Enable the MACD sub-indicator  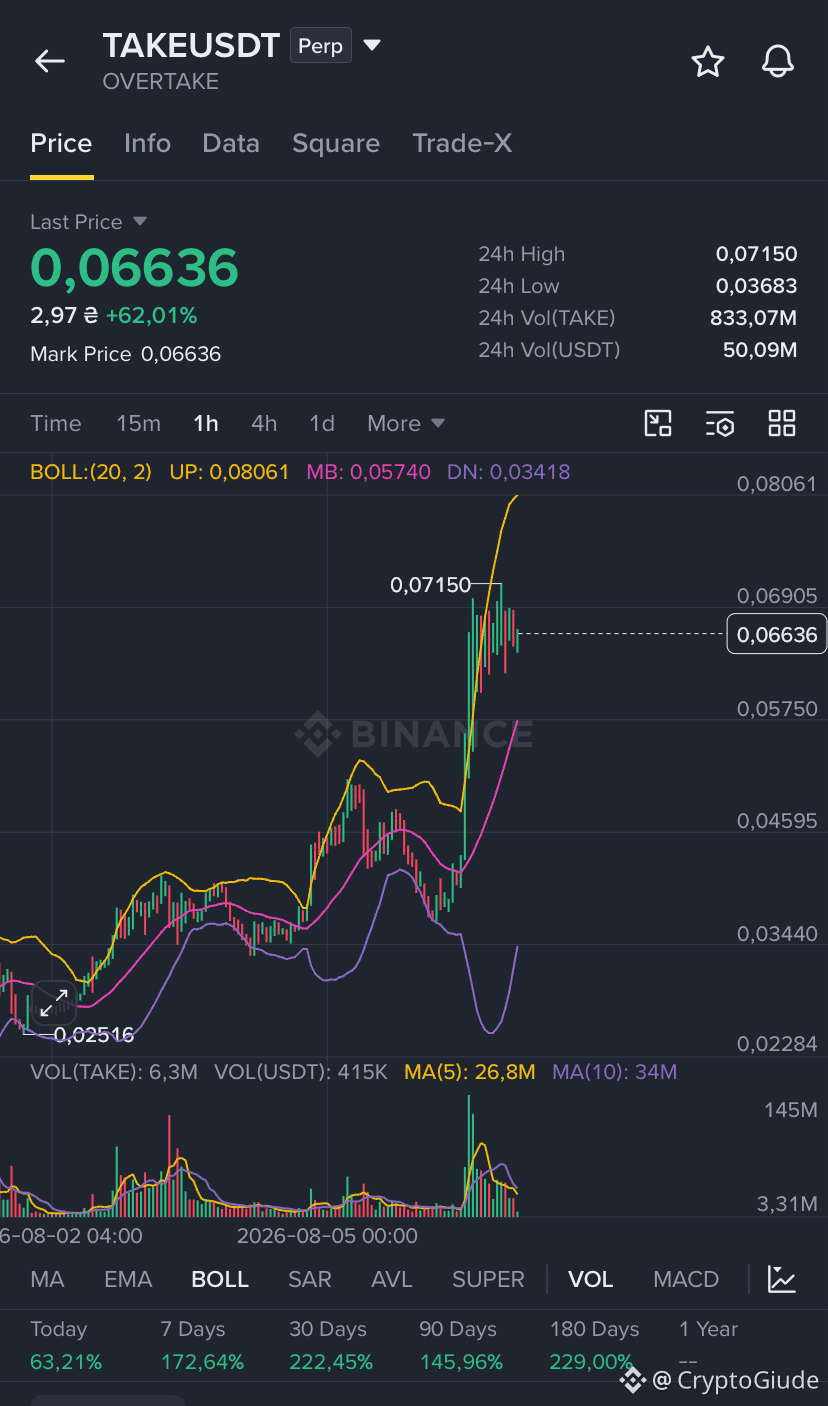[x=686, y=1279]
